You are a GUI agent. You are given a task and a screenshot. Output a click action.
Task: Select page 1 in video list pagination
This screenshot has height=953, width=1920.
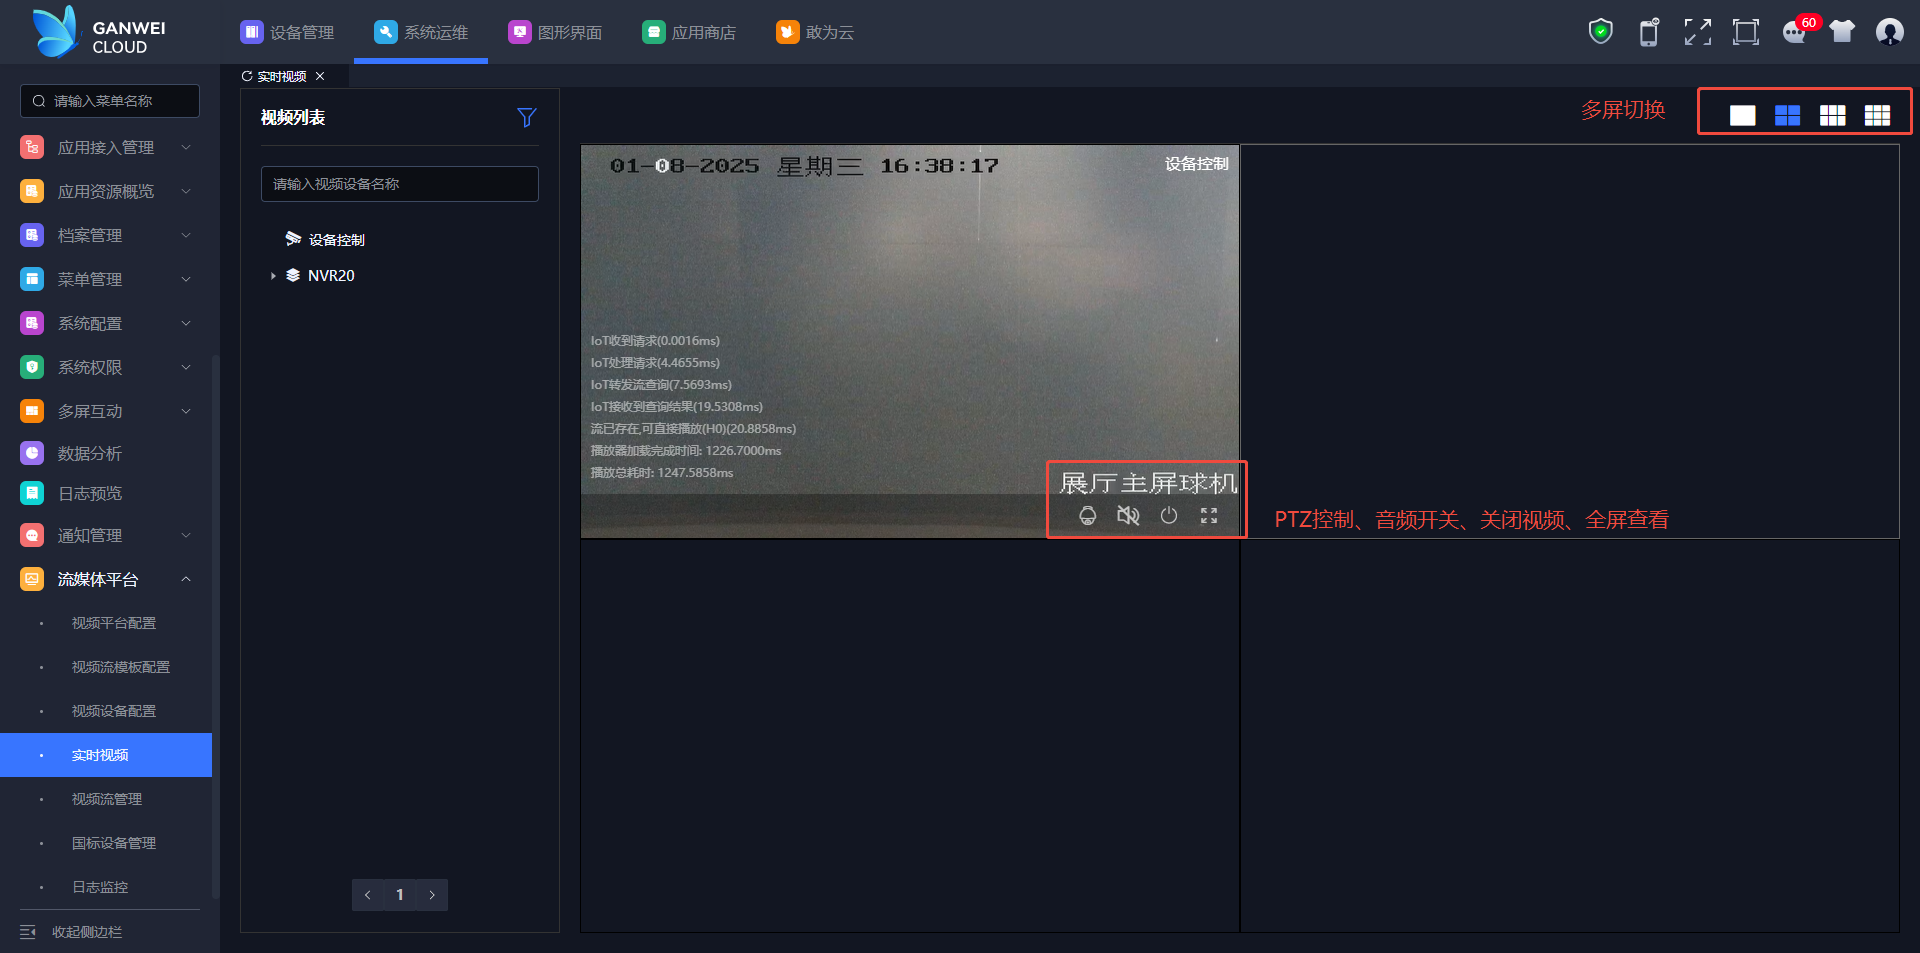pos(400,895)
